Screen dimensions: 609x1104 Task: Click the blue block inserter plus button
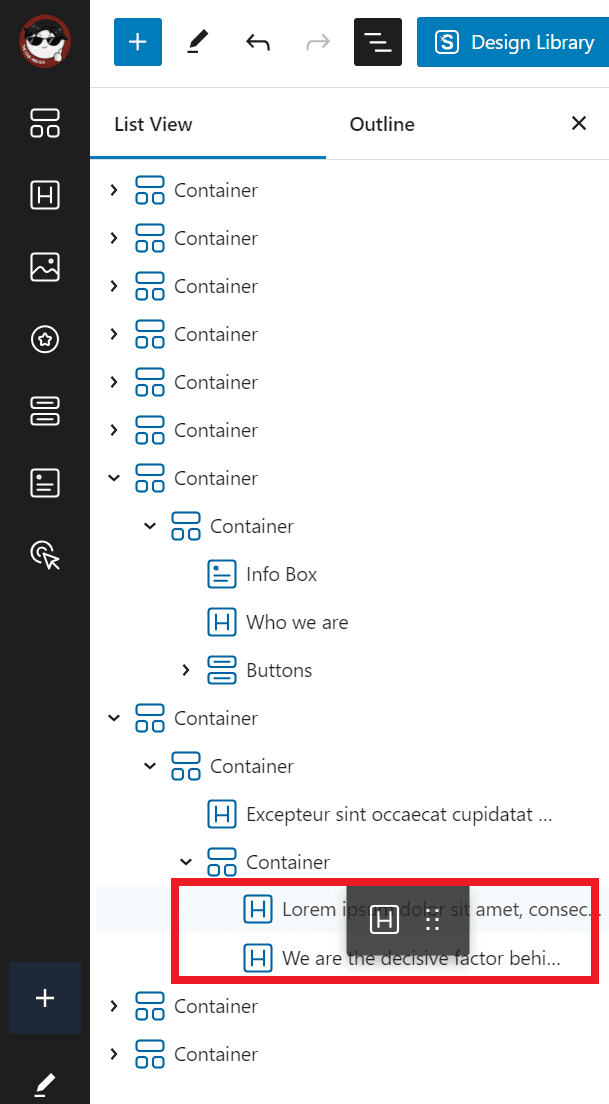click(138, 42)
